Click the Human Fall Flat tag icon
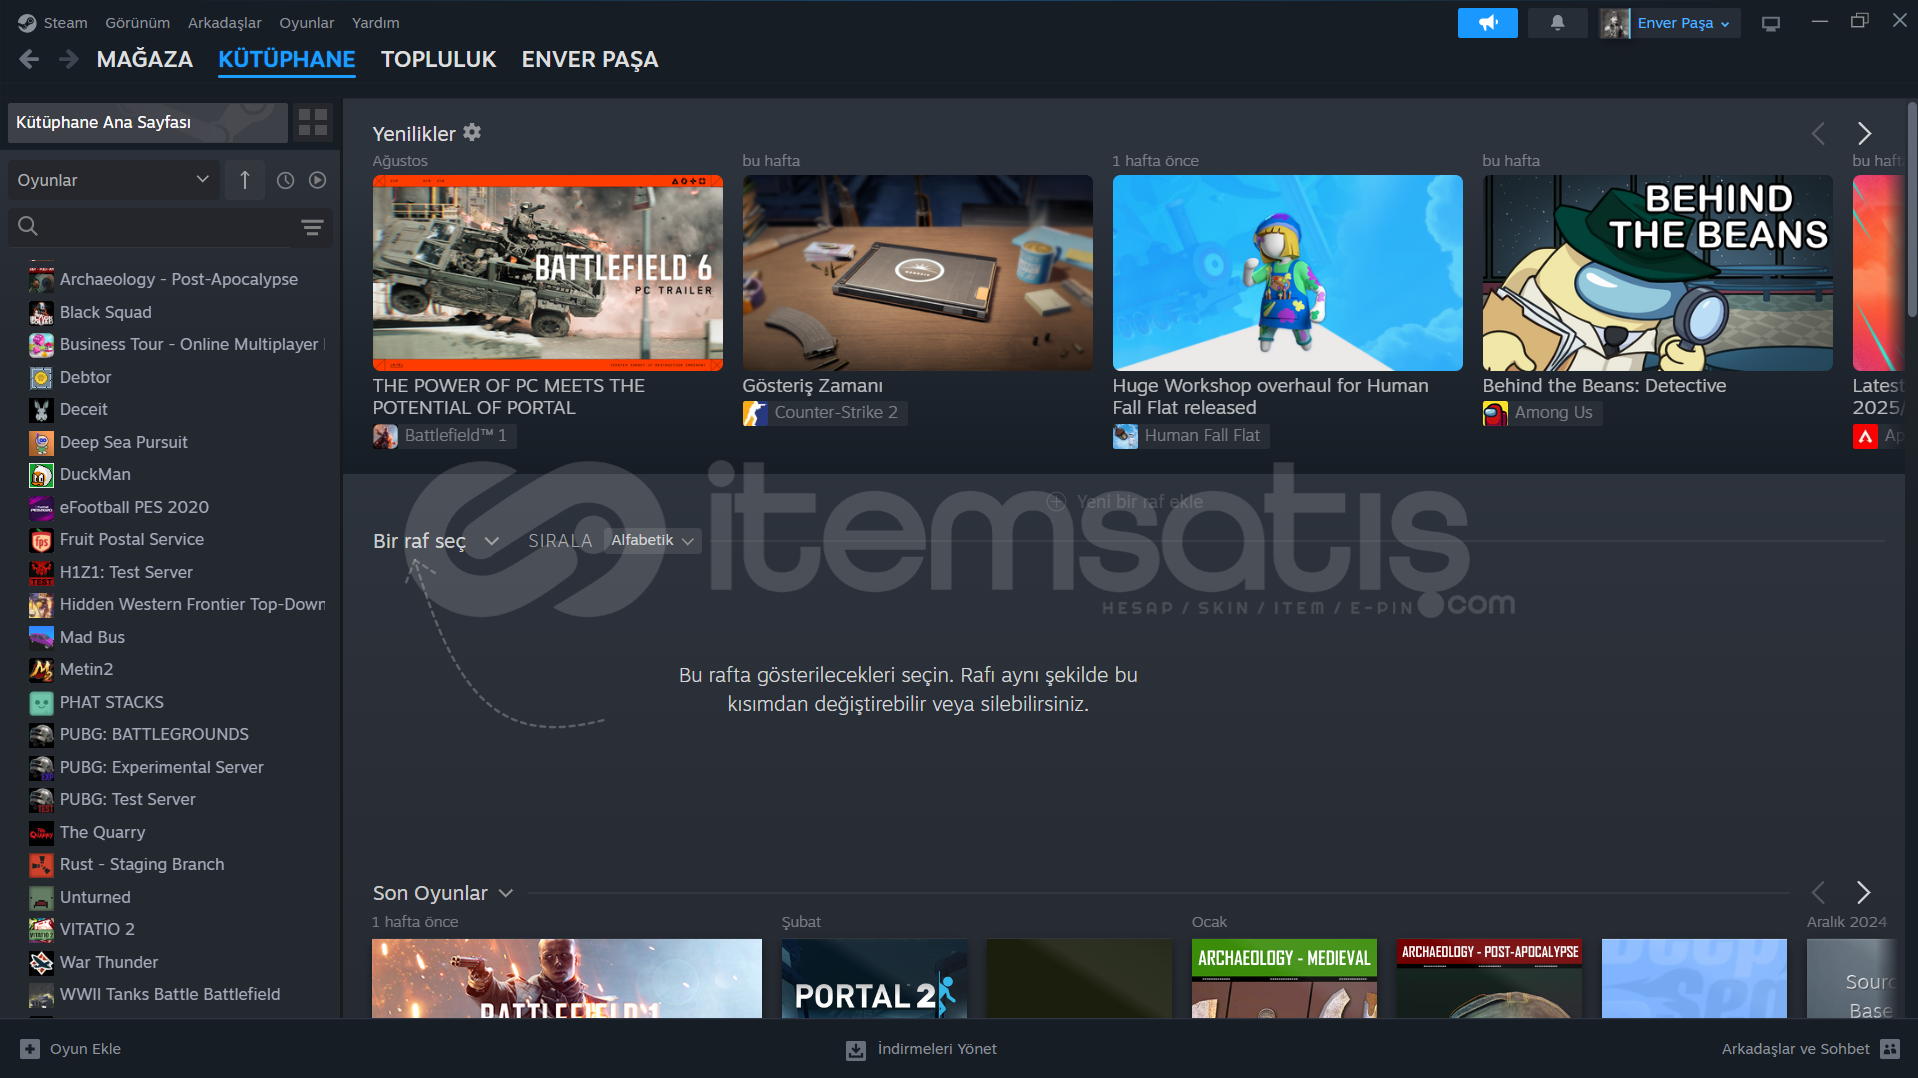Screen dimensions: 1918x1078 click(x=1125, y=436)
